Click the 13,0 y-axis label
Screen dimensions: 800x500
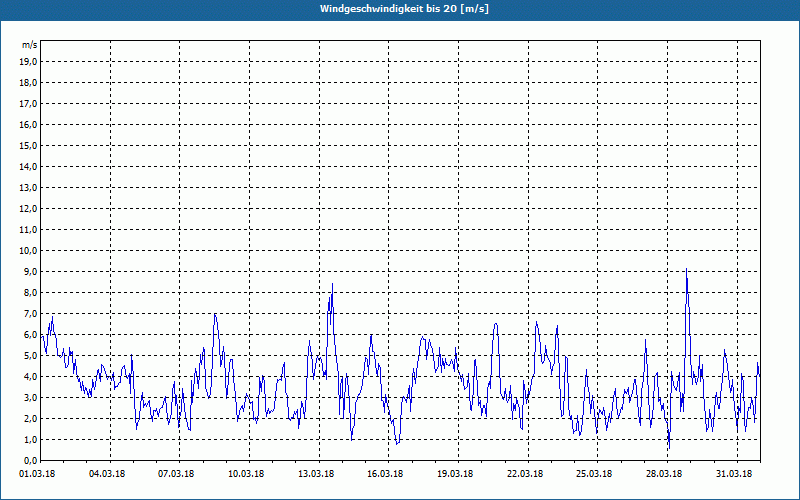pyautogui.click(x=28, y=187)
